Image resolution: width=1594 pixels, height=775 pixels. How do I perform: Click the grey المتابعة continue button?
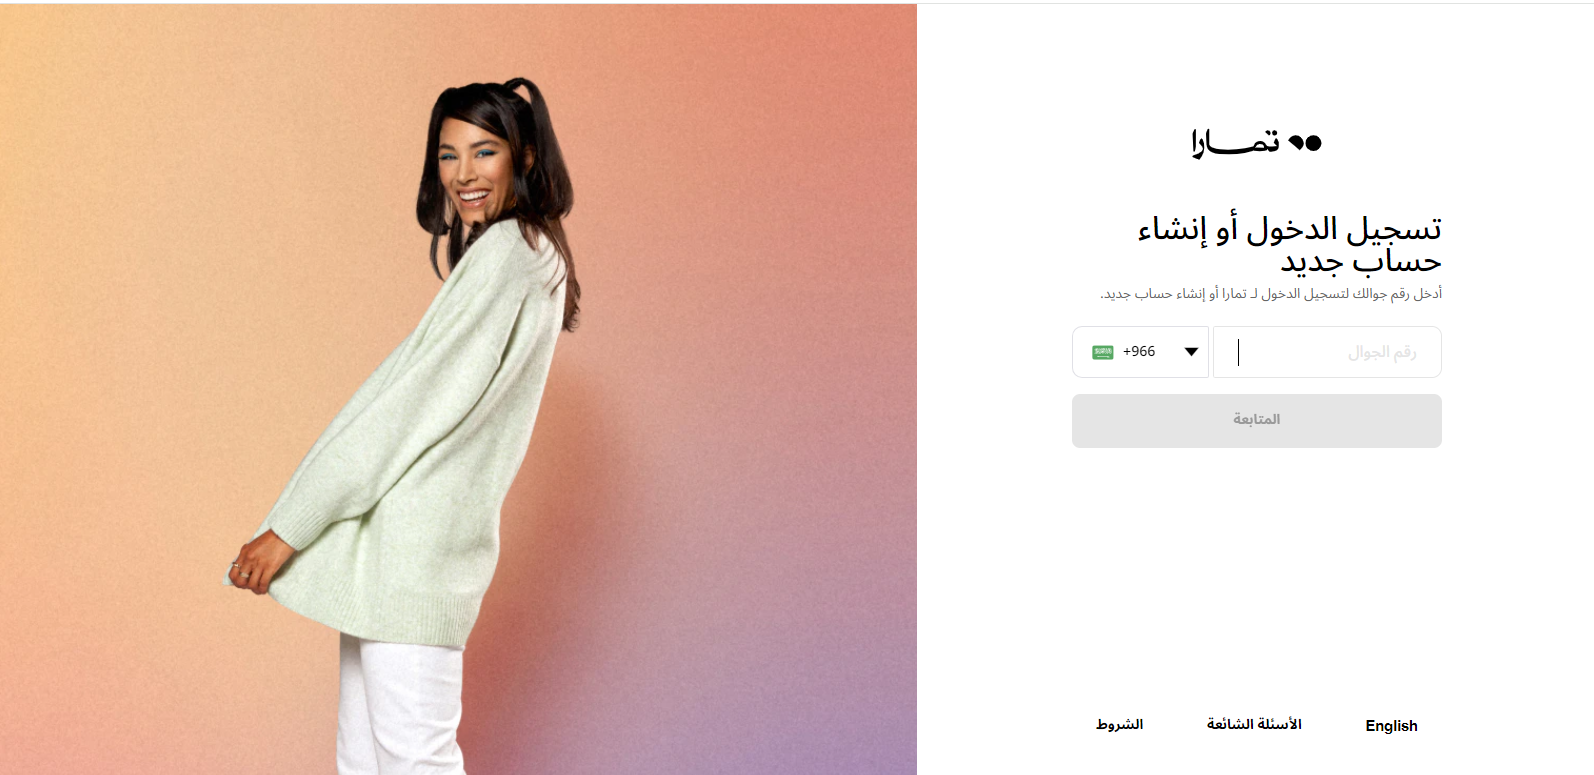[1257, 421]
